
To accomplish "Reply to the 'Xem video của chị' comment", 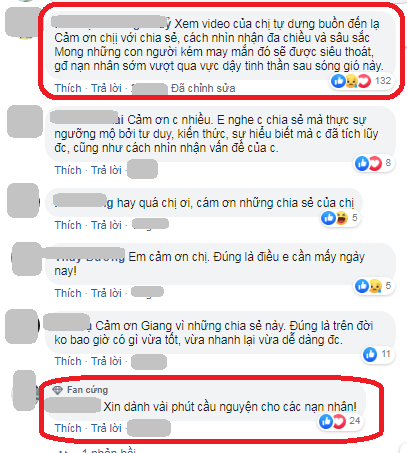I will click(106, 88).
